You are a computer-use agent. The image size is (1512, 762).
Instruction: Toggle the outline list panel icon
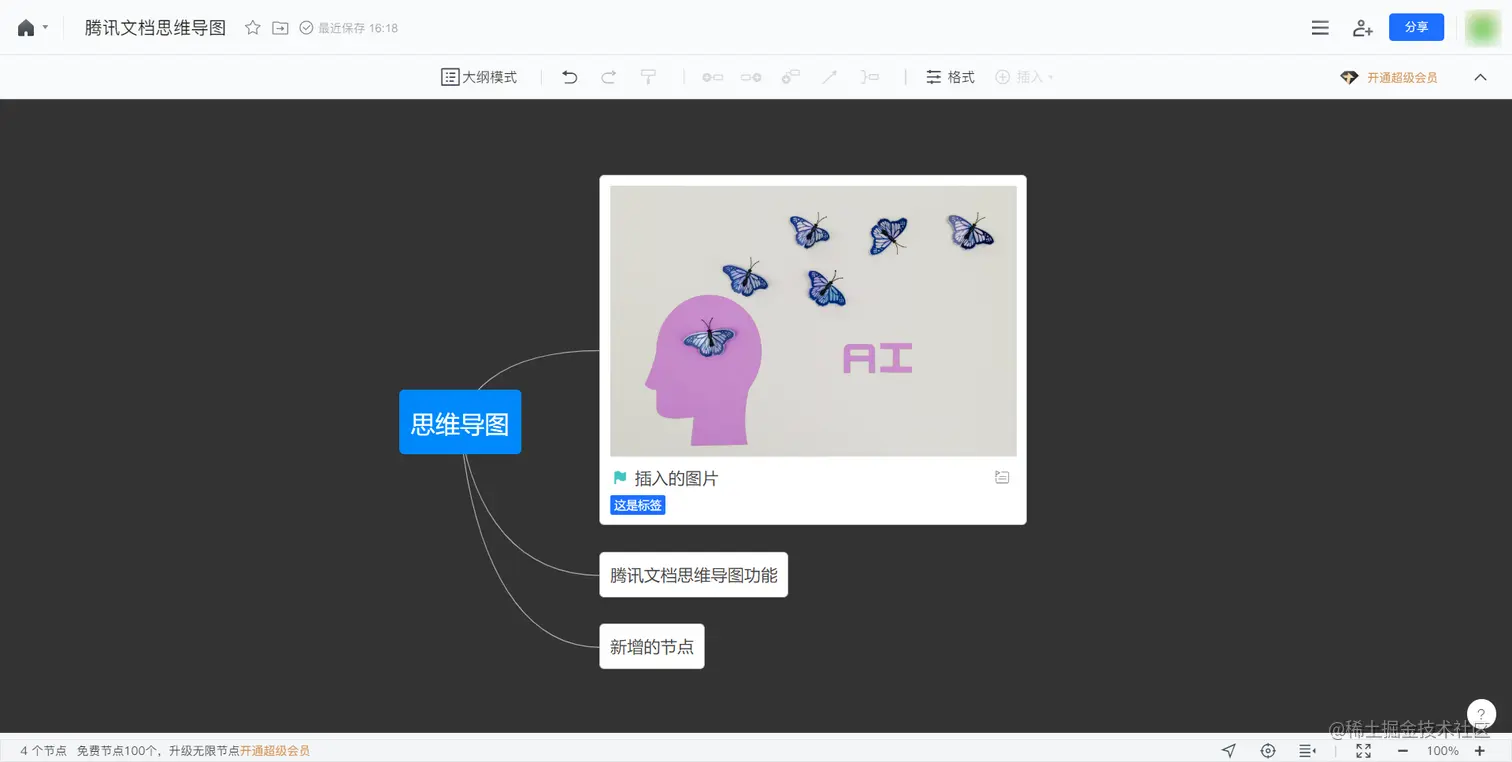click(1307, 751)
